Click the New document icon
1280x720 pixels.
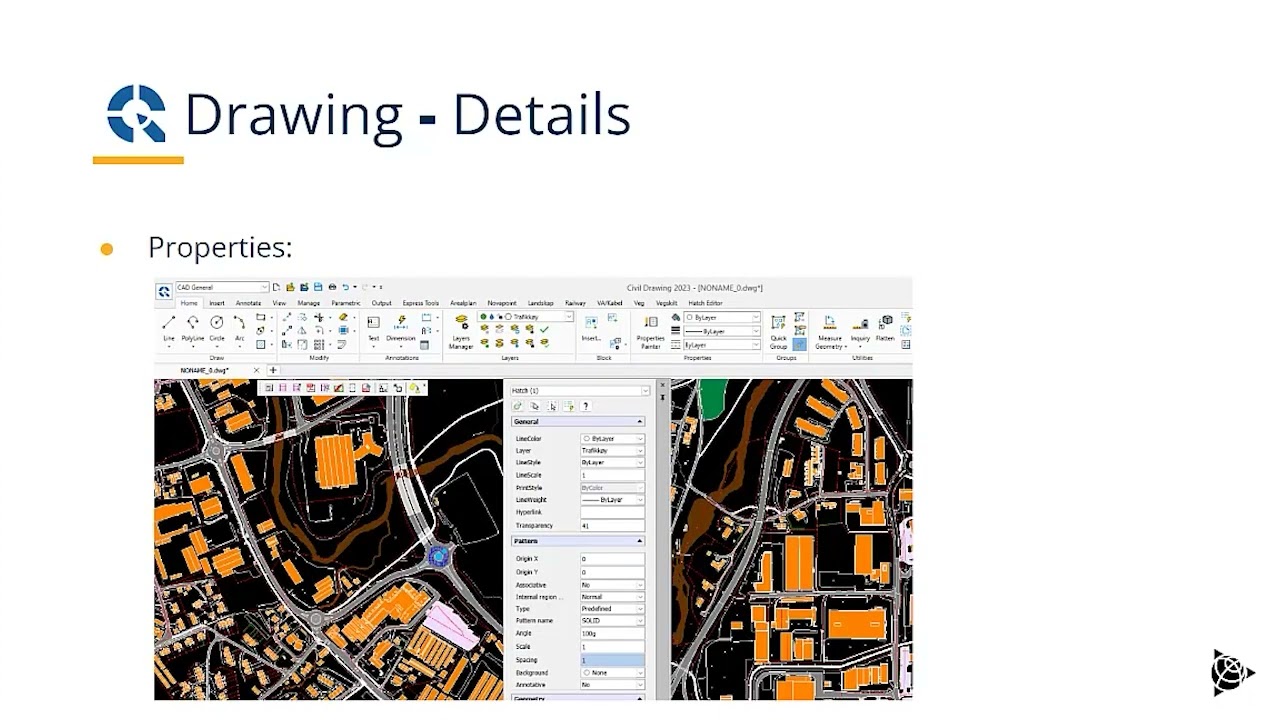click(276, 287)
